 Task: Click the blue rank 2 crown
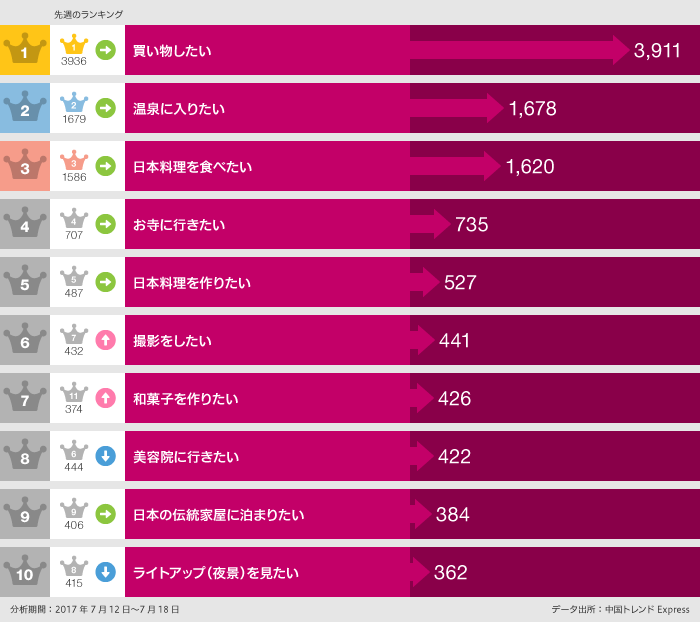(x=25, y=108)
